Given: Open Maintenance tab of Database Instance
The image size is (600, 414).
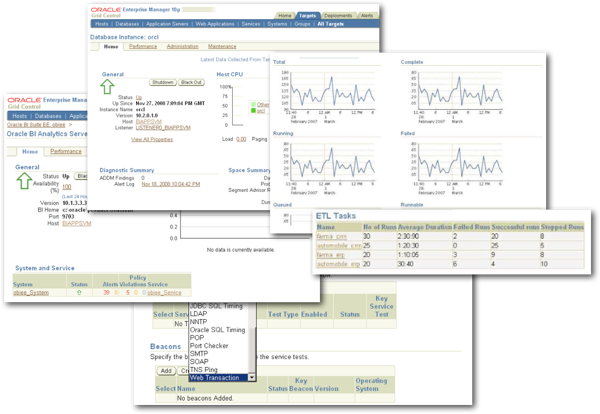Looking at the screenshot, I should (x=222, y=46).
